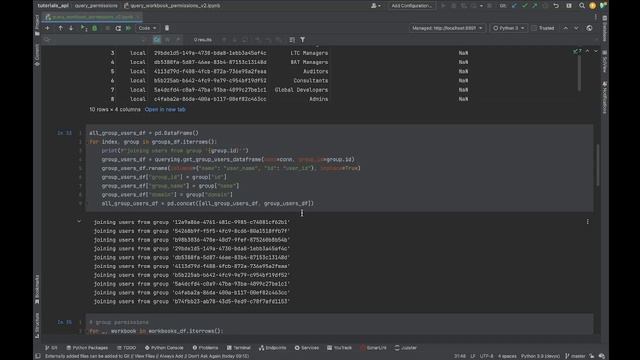Click tutorials_api breadcrumb
The image size is (640, 360).
(53, 6)
